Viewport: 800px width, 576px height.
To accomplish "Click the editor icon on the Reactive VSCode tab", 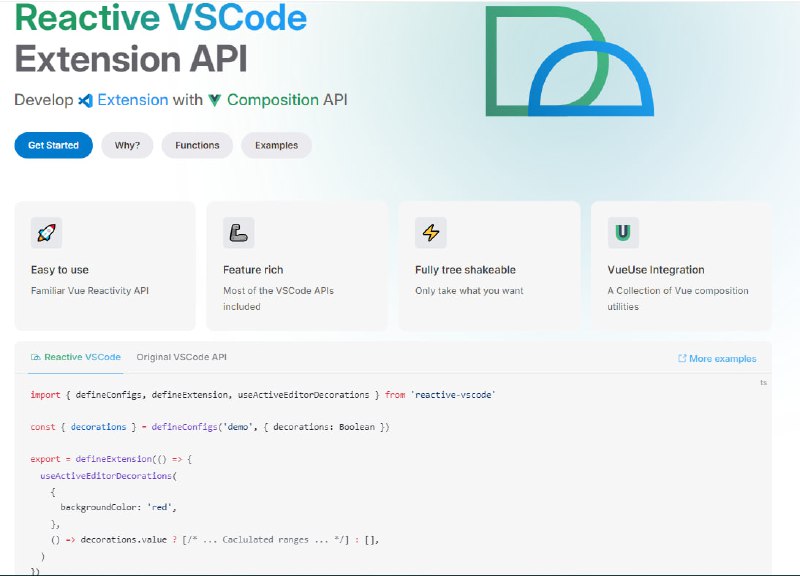I will [x=35, y=357].
